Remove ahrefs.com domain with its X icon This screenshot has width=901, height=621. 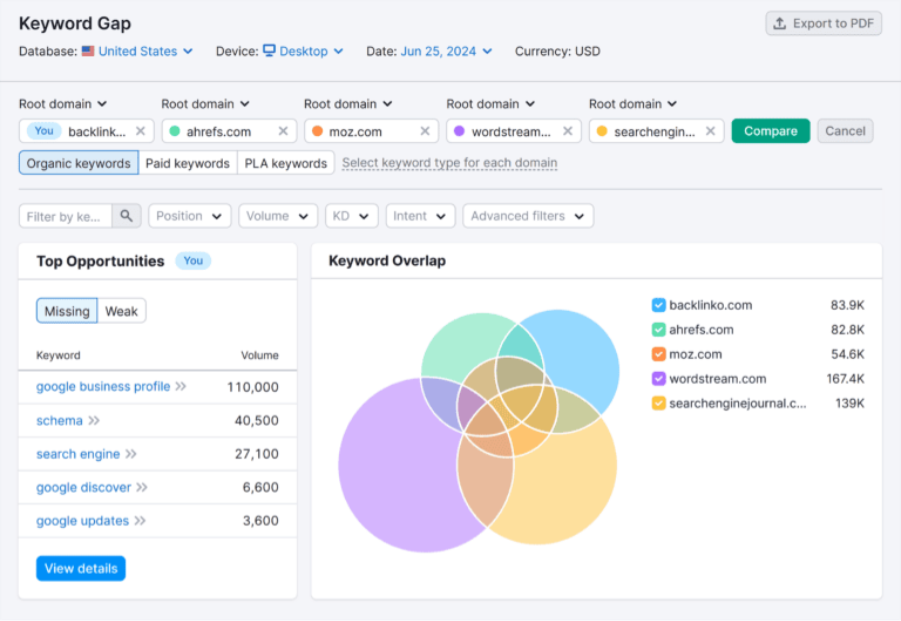coord(283,131)
